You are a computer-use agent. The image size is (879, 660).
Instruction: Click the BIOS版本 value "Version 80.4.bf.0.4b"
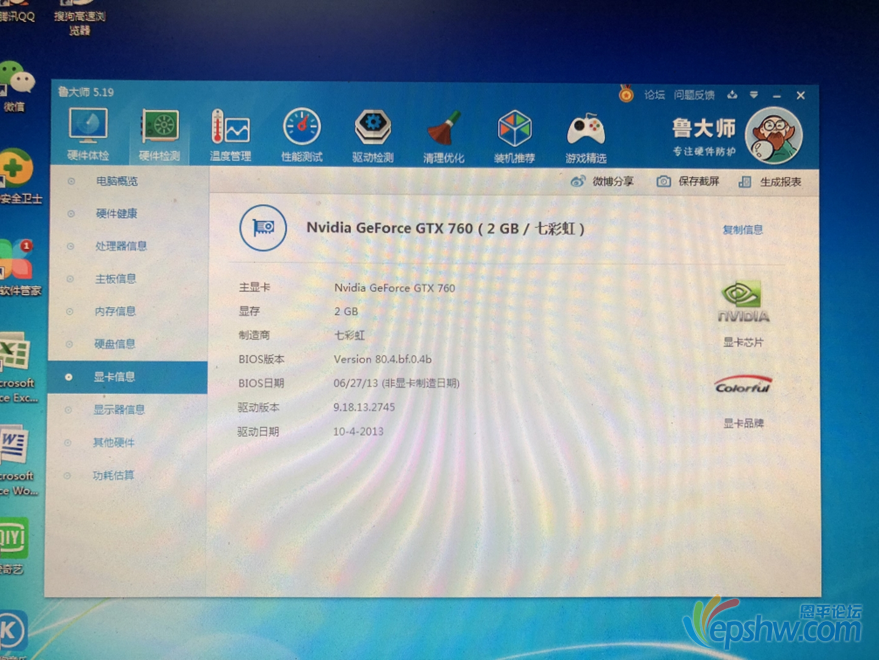pyautogui.click(x=382, y=359)
